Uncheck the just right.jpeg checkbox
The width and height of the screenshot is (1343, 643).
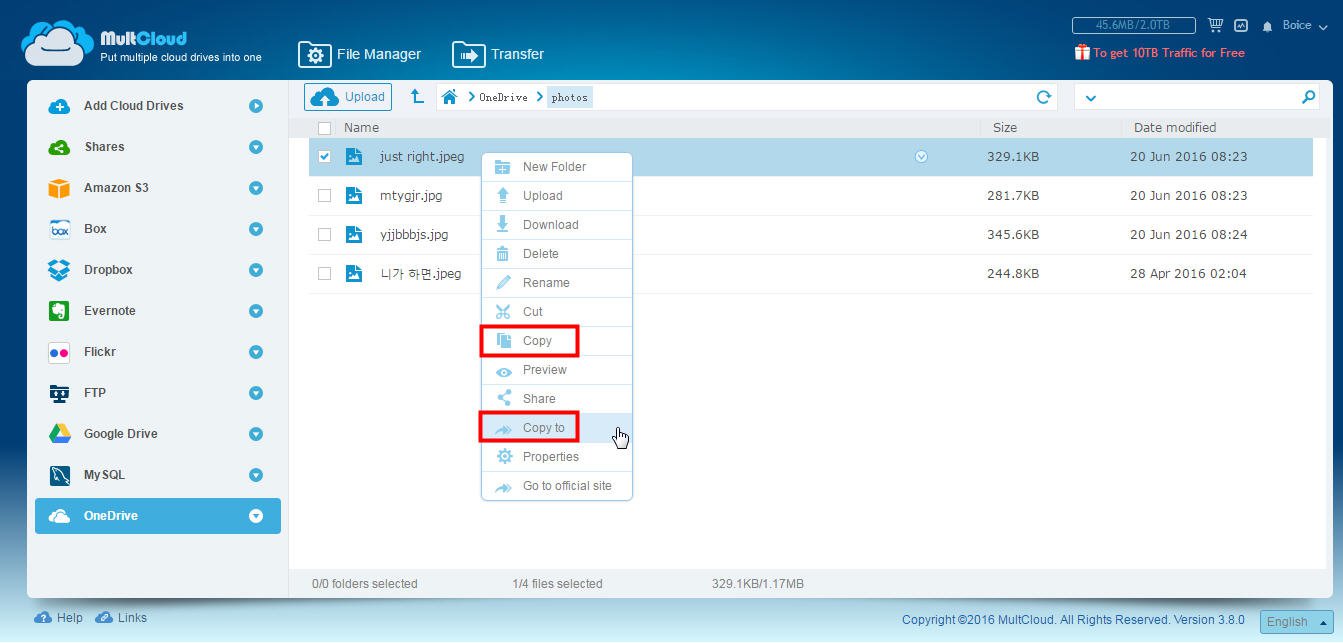coord(324,157)
